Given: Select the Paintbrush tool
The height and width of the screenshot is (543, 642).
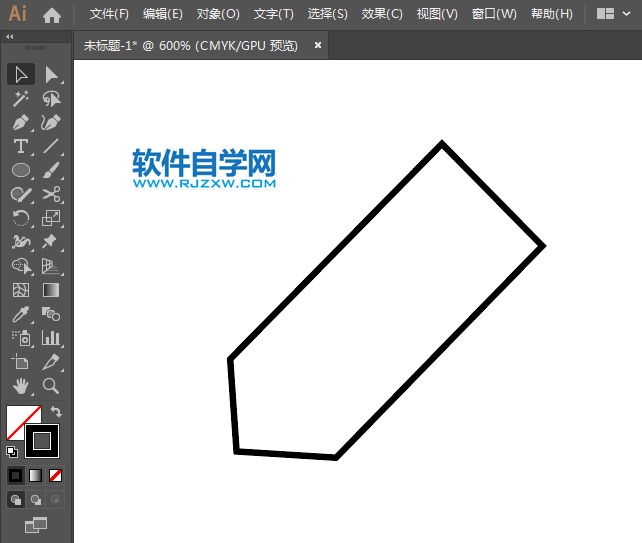Looking at the screenshot, I should [51, 170].
